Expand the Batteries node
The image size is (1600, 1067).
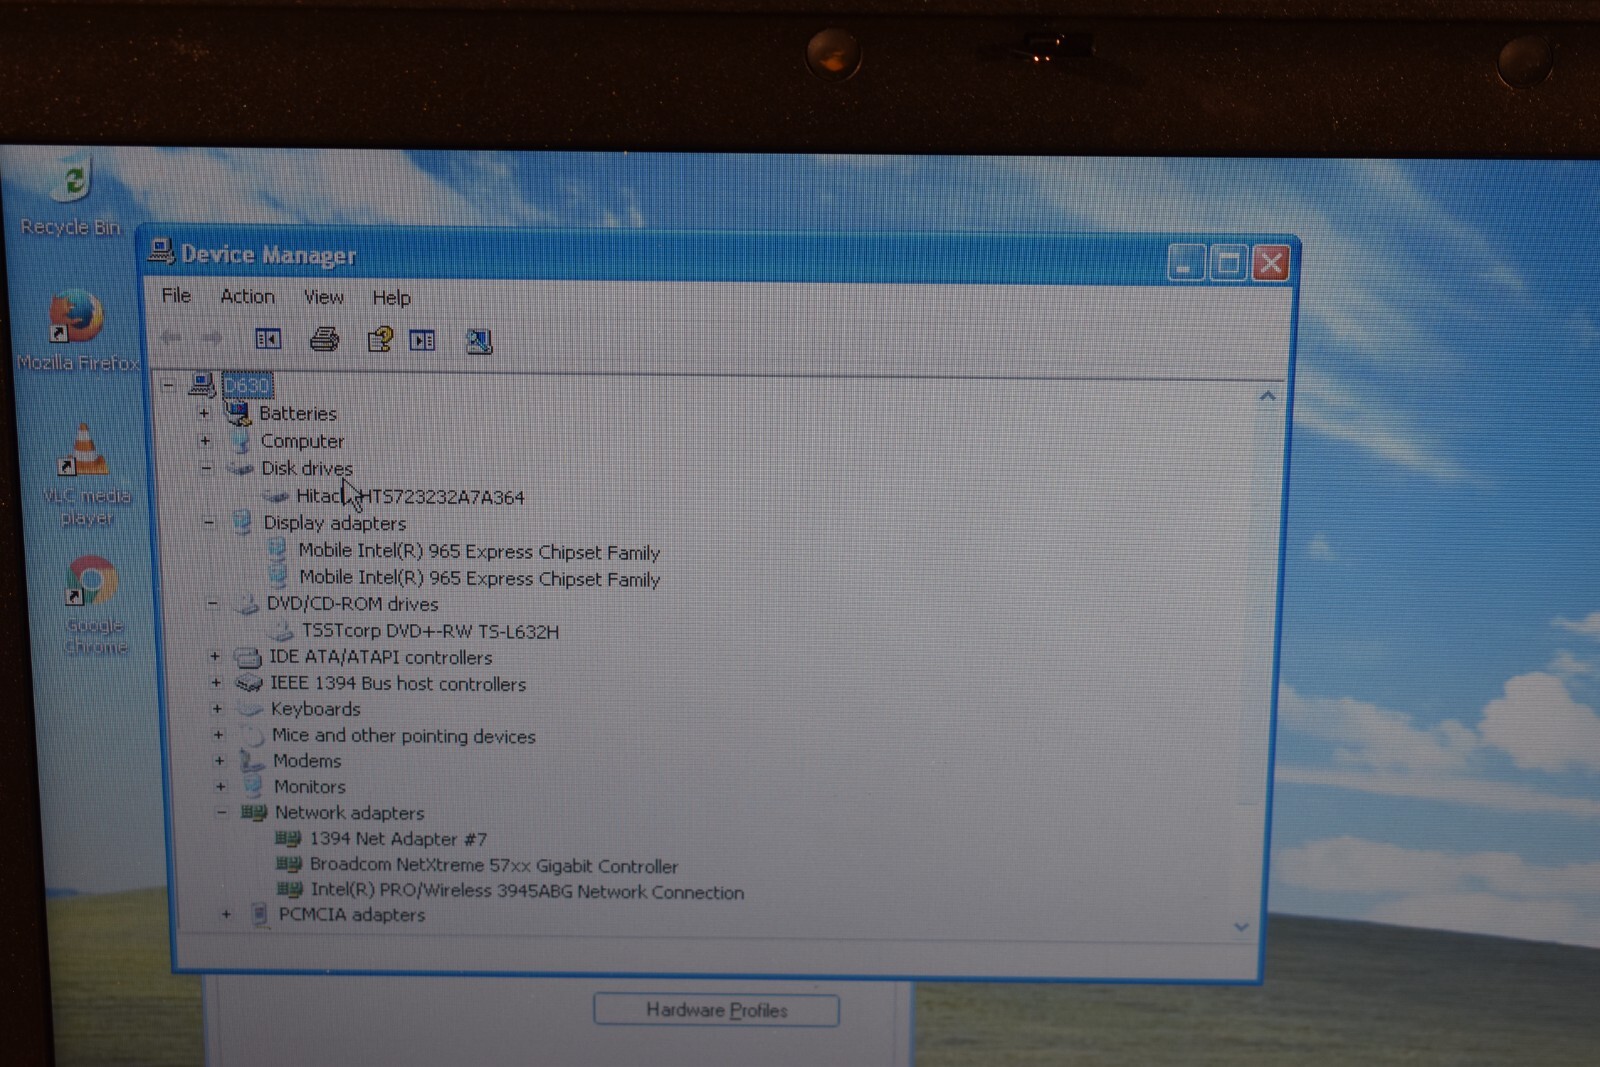204,412
